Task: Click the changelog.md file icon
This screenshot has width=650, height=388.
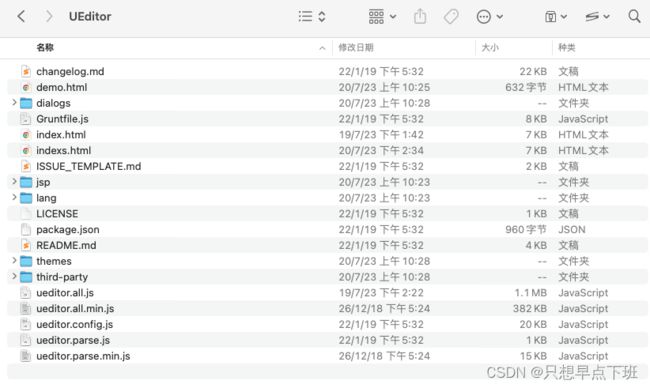Action: (x=26, y=72)
